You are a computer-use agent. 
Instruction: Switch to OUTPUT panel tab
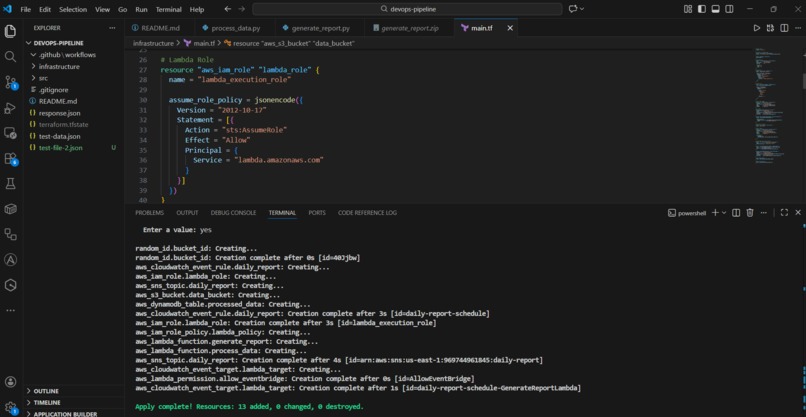coord(187,212)
